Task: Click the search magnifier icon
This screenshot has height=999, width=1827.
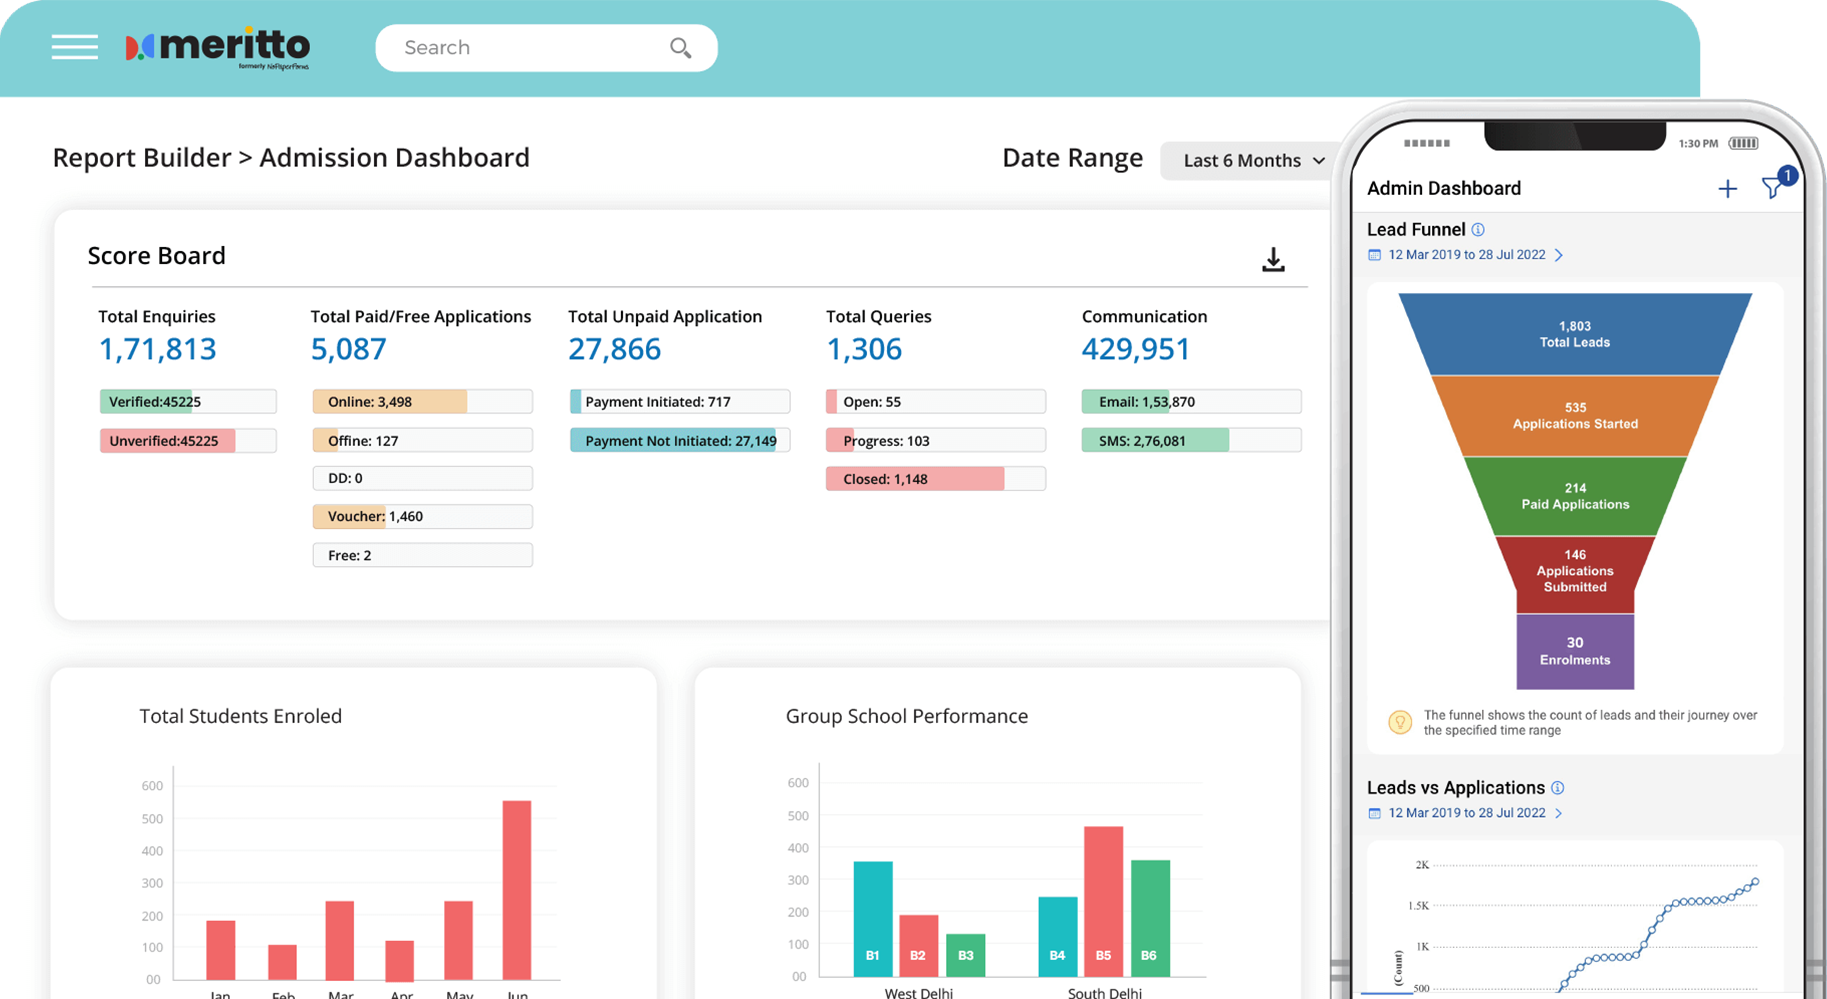Action: coord(681,48)
